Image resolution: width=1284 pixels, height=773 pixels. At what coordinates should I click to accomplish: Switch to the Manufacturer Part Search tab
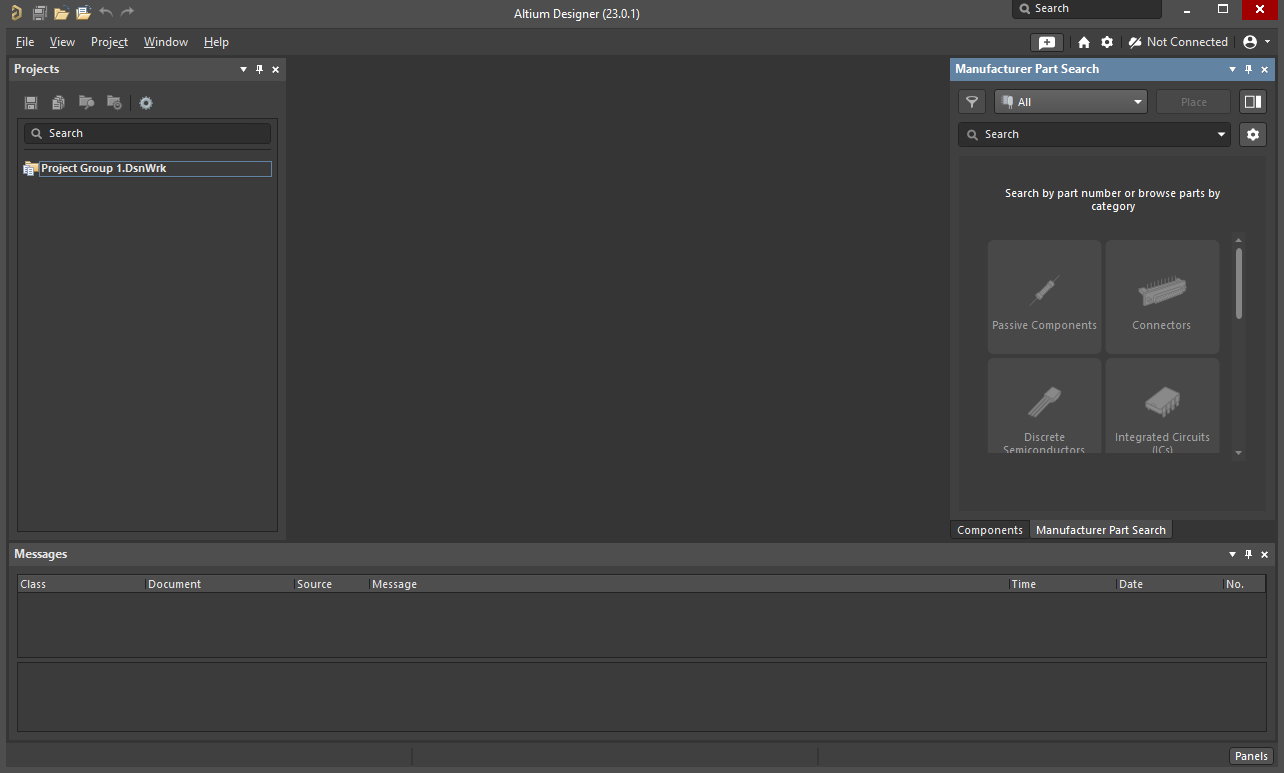(1101, 530)
